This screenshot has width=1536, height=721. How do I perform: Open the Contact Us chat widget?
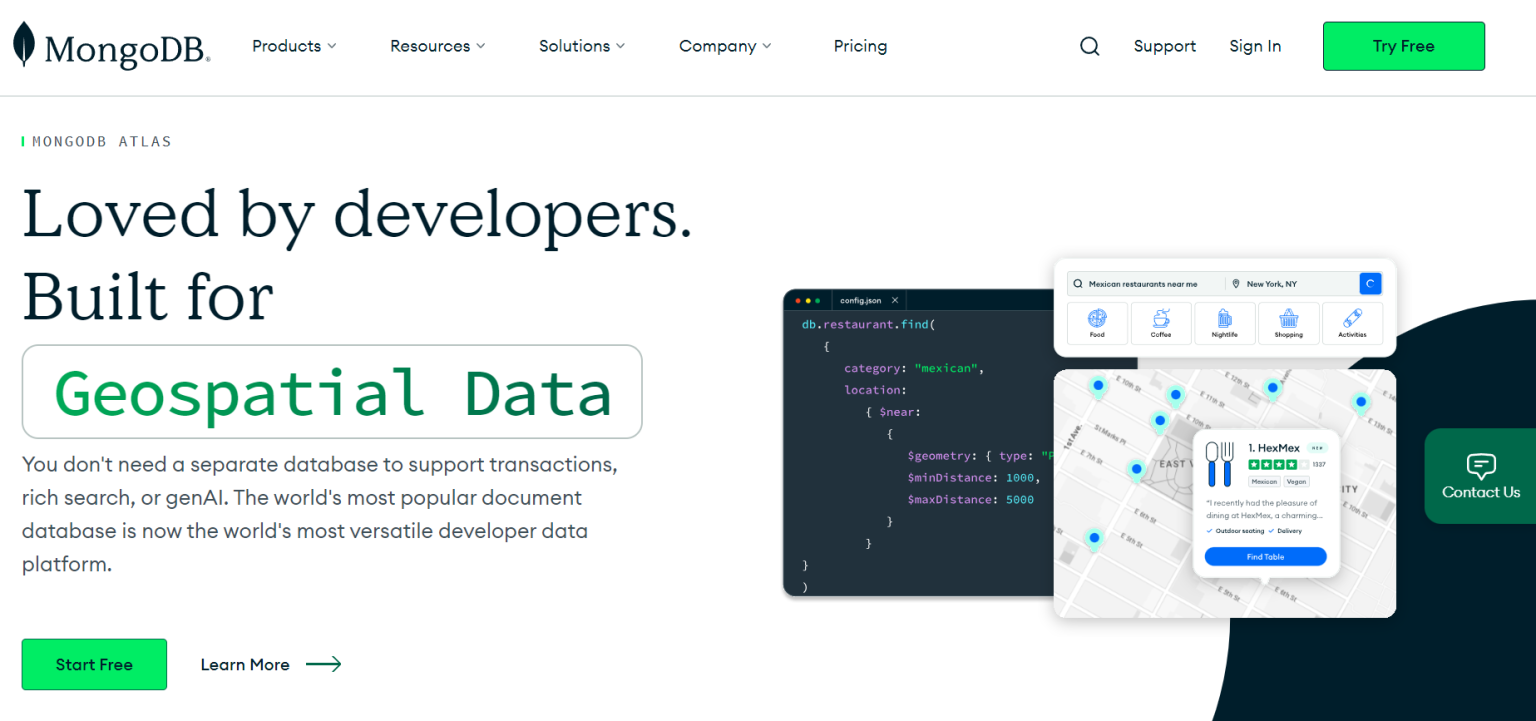(1480, 476)
